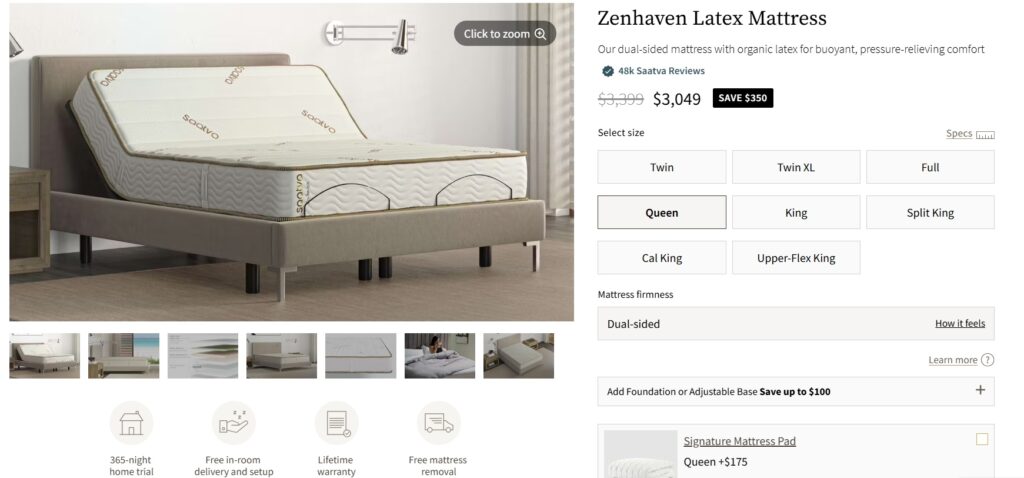Image resolution: width=1024 pixels, height=478 pixels.
Task: Select the Twin XL size option
Action: coord(796,167)
